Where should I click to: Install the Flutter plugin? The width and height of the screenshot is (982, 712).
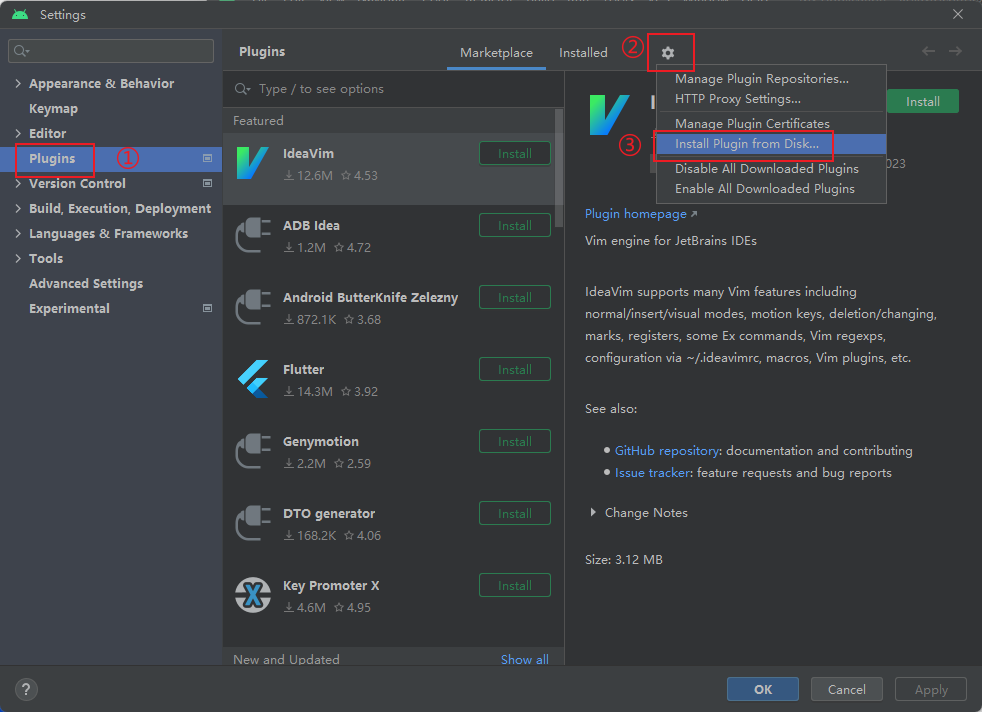[x=515, y=369]
